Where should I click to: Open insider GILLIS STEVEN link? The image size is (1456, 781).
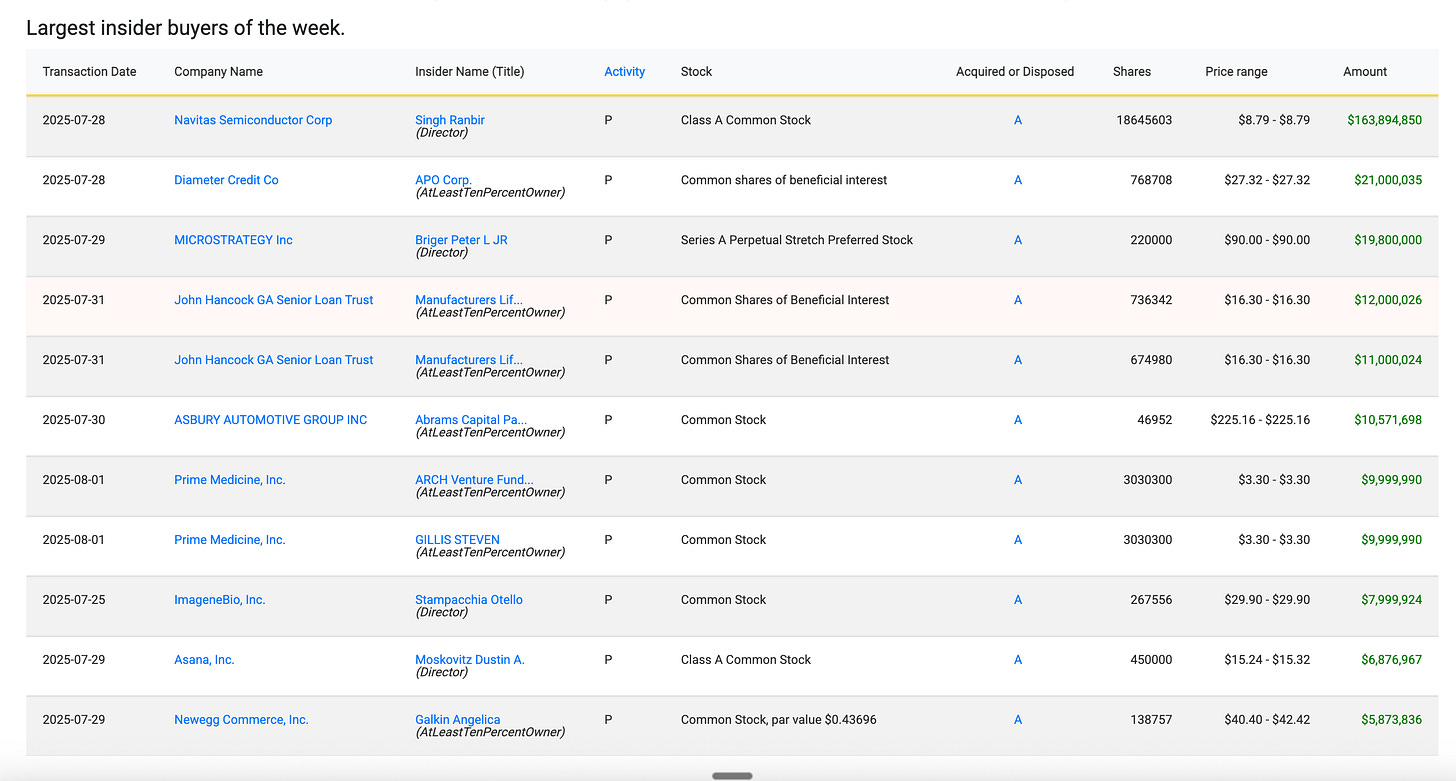click(x=457, y=540)
